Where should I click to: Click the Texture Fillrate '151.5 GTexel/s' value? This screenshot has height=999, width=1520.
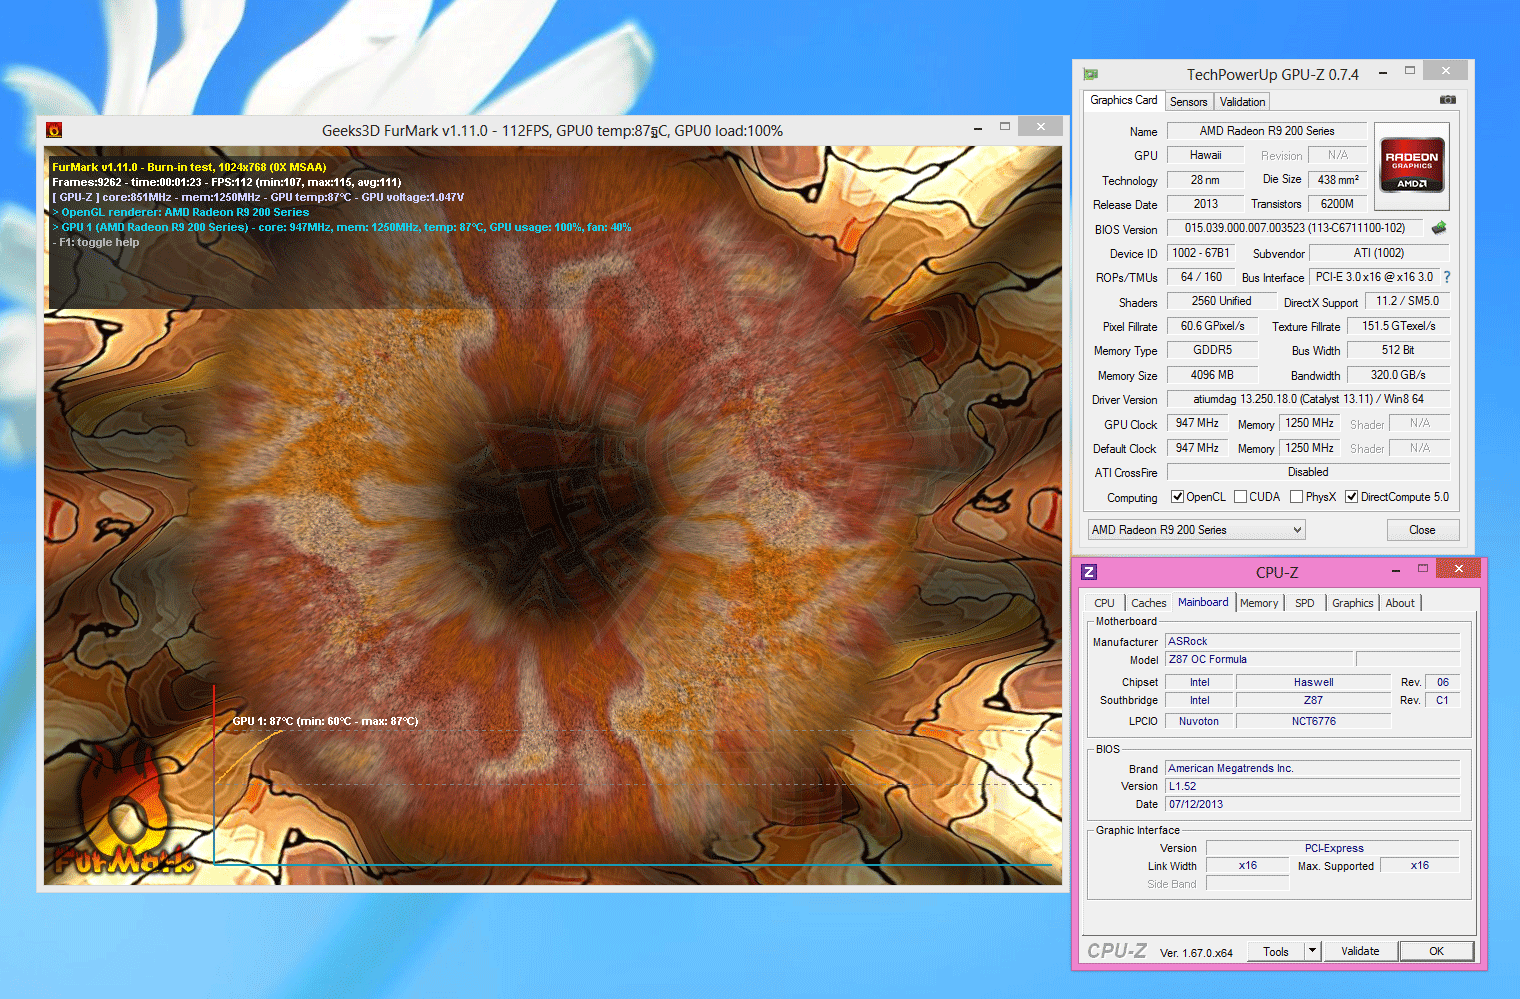1398,326
